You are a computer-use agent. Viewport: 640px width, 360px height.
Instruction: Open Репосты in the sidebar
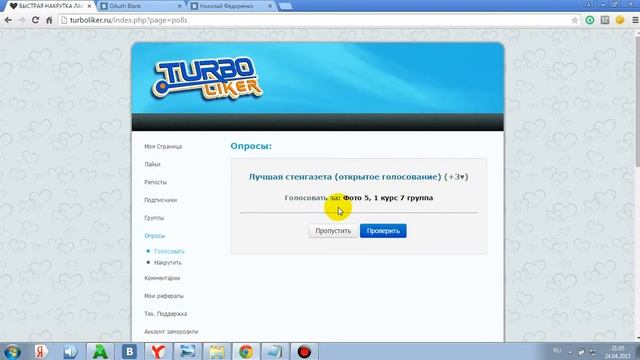point(156,182)
